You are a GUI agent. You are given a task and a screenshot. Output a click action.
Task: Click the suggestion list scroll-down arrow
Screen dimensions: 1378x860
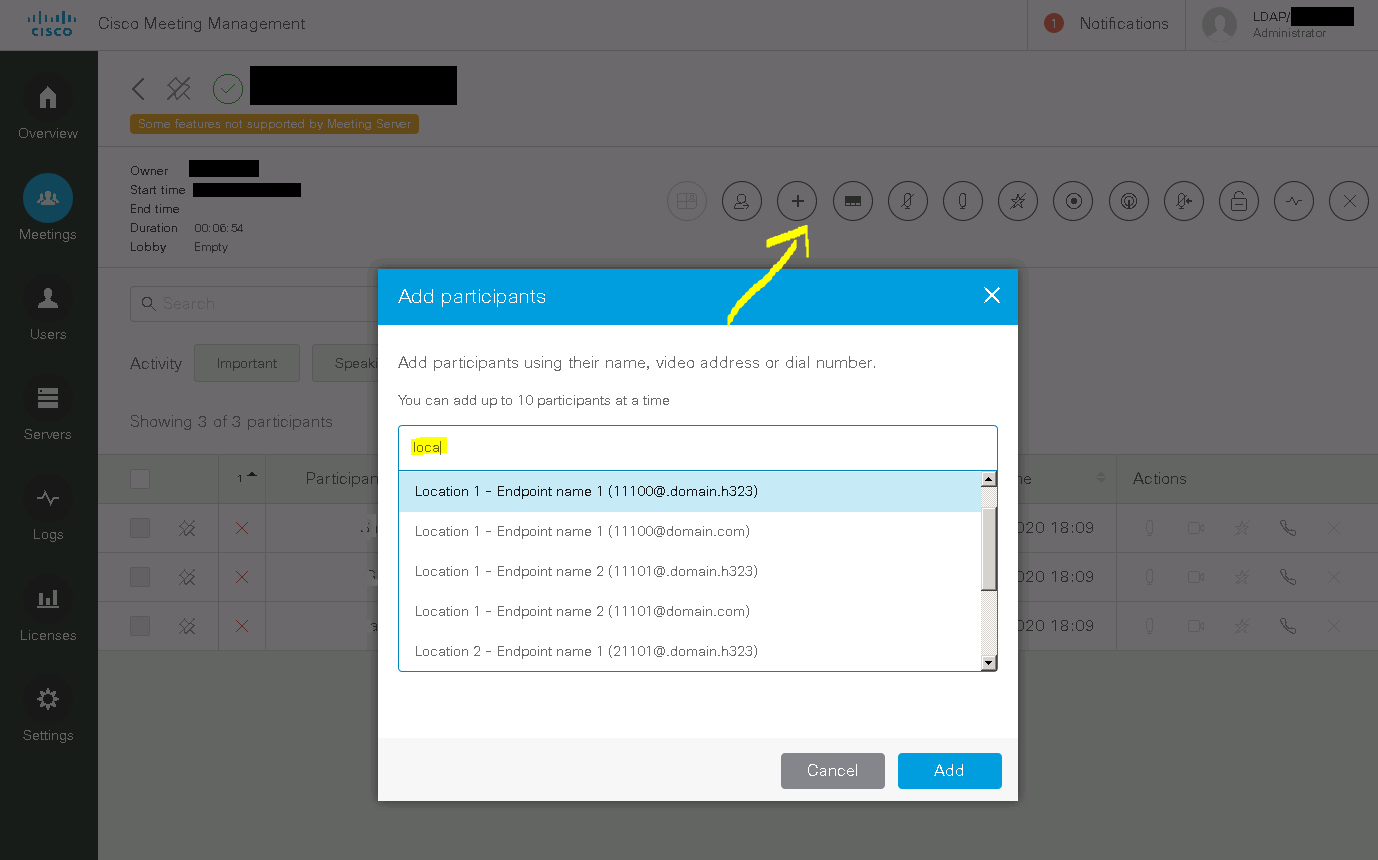pyautogui.click(x=989, y=662)
